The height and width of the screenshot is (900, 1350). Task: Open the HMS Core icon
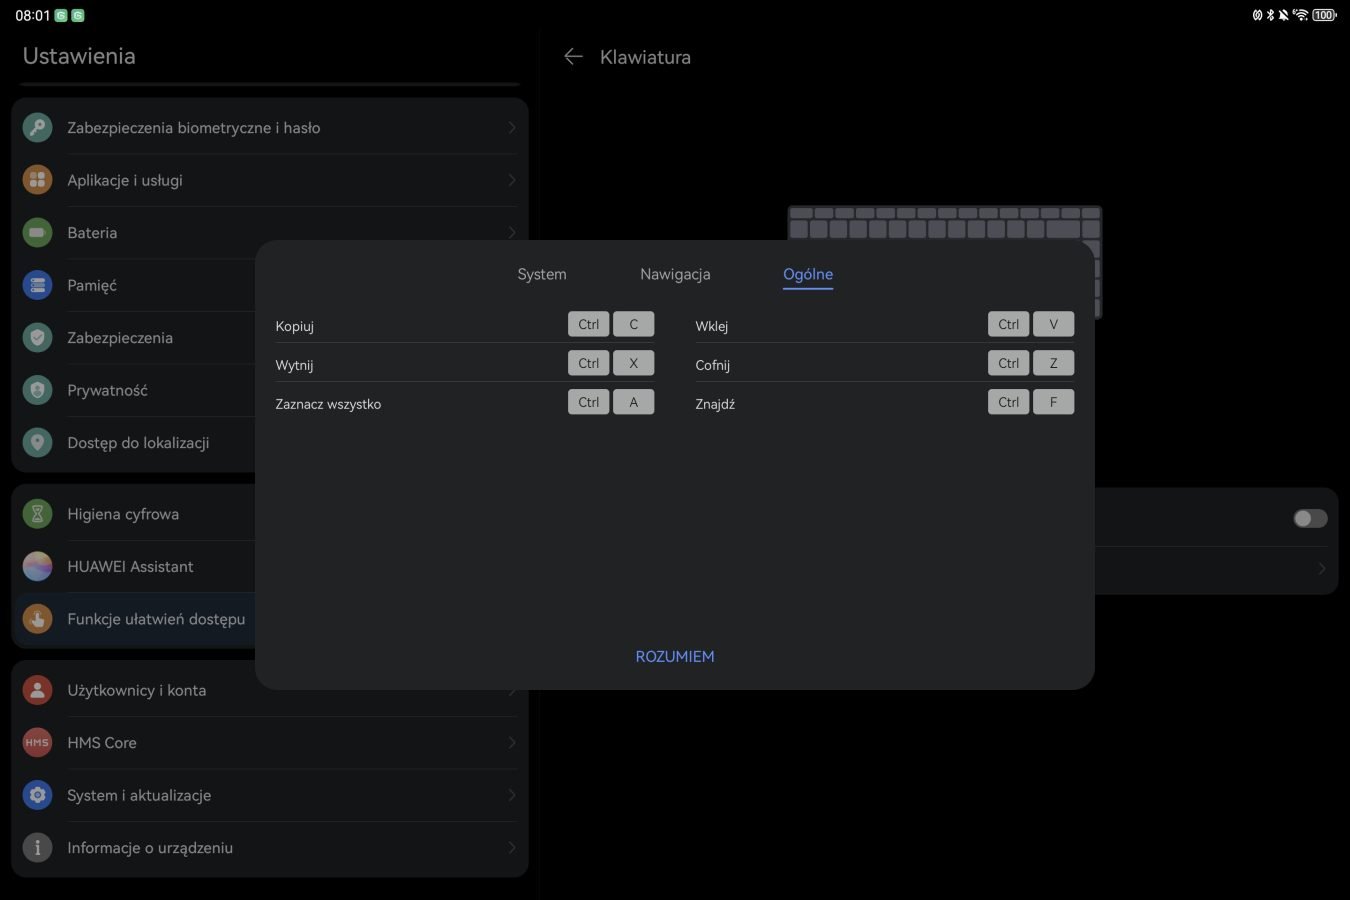coord(37,743)
